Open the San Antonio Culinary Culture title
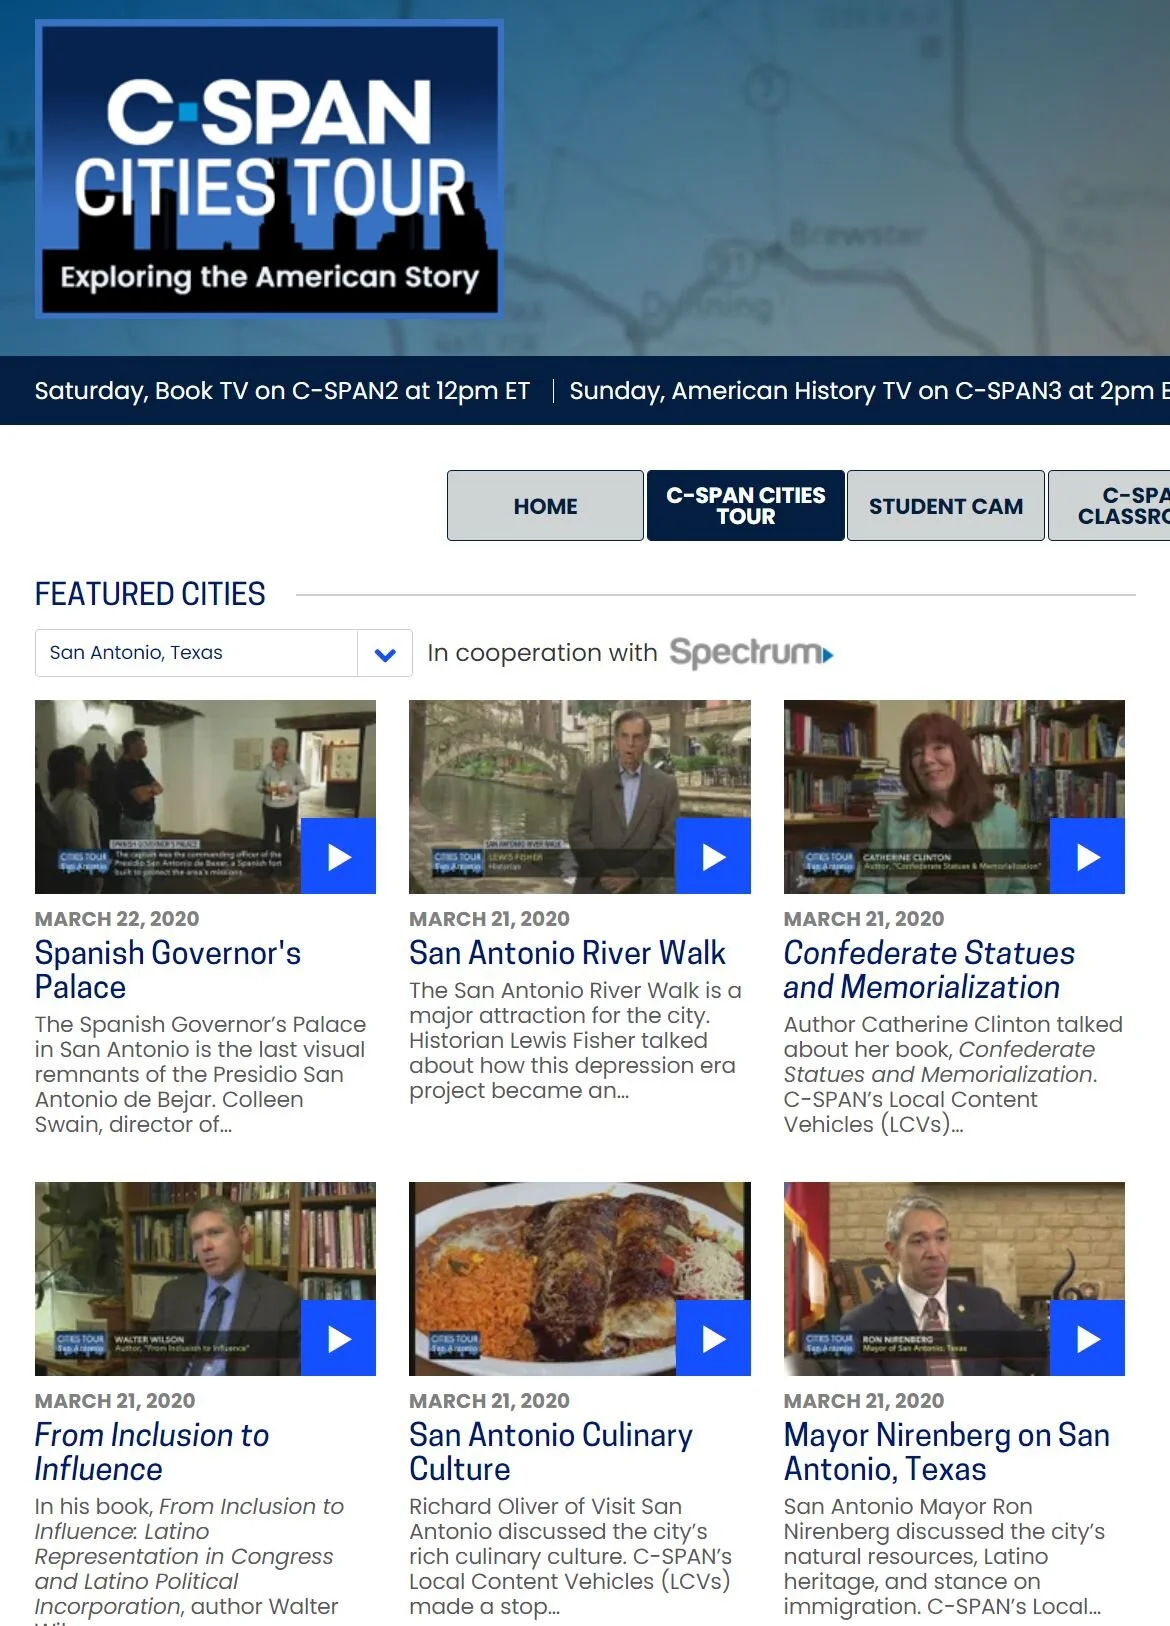The width and height of the screenshot is (1170, 1626). (551, 1452)
